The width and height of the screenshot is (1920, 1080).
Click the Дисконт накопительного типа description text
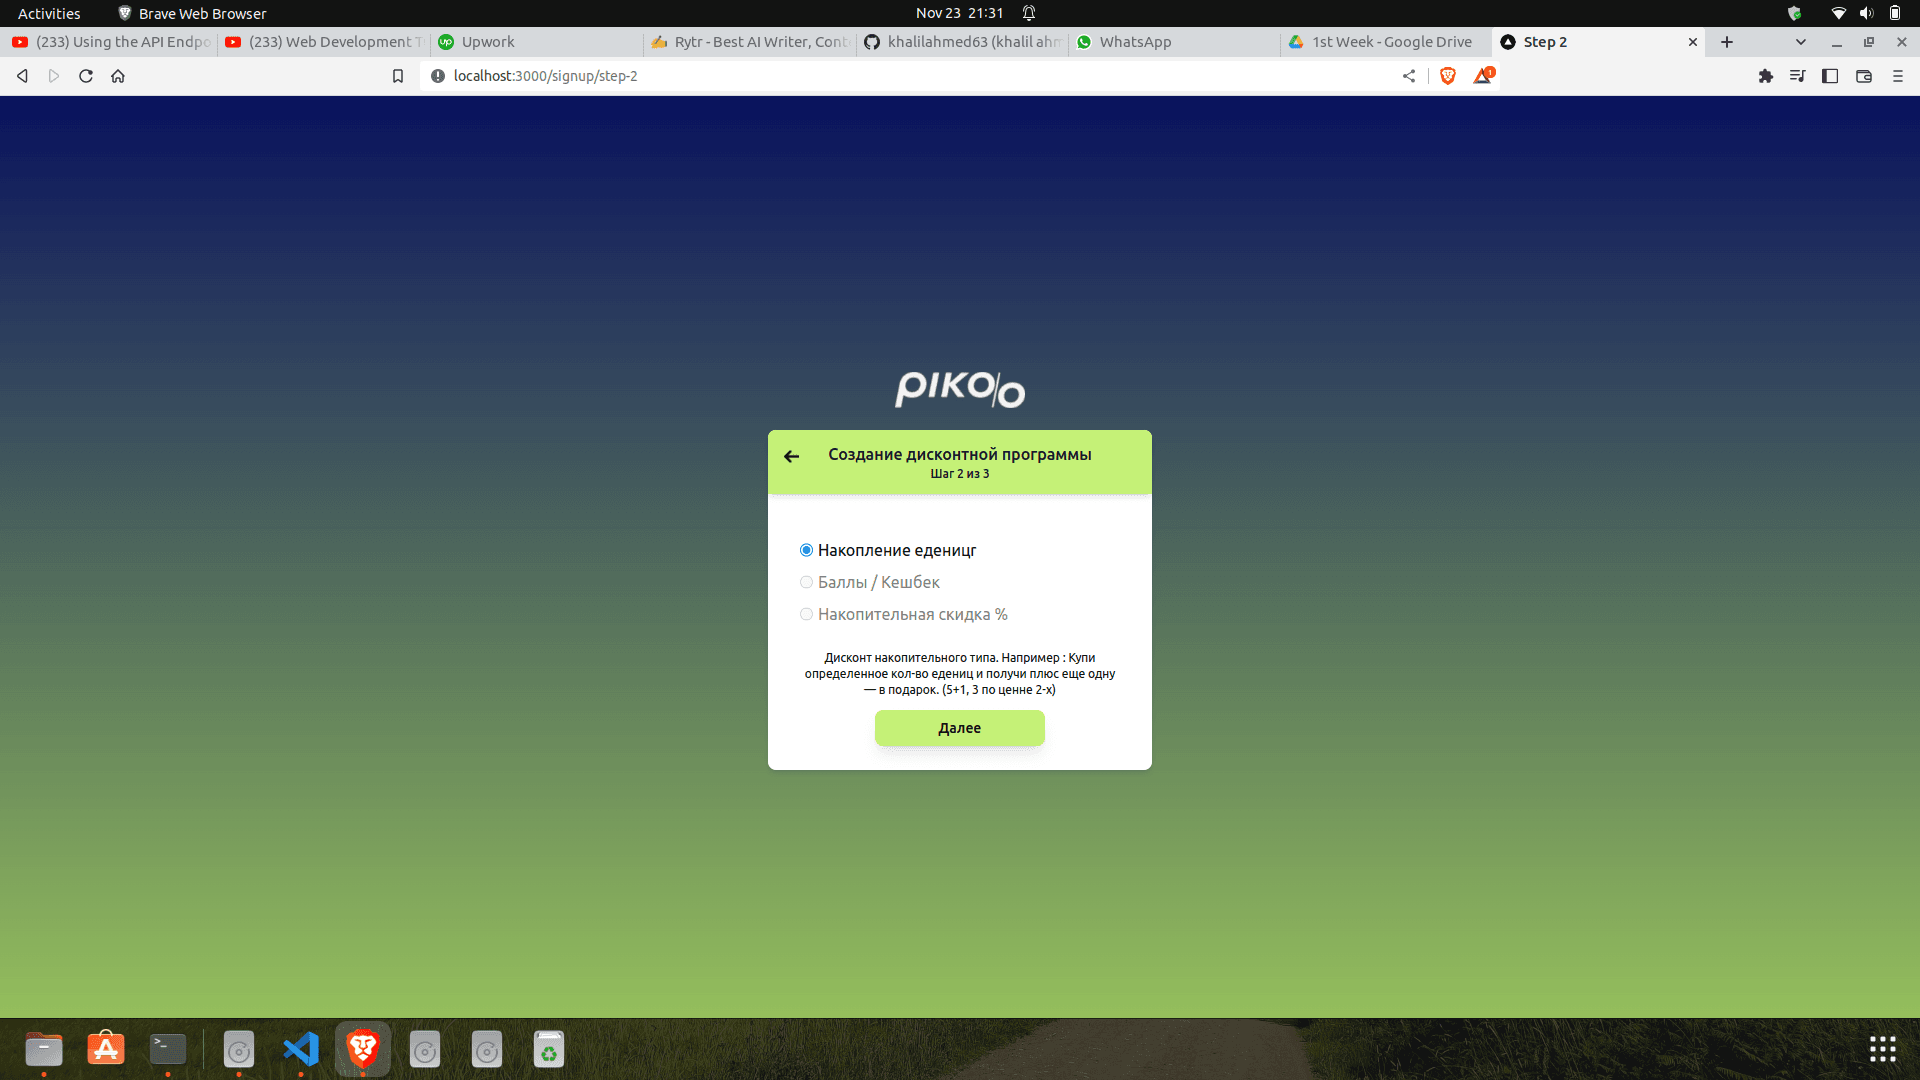[959, 674]
